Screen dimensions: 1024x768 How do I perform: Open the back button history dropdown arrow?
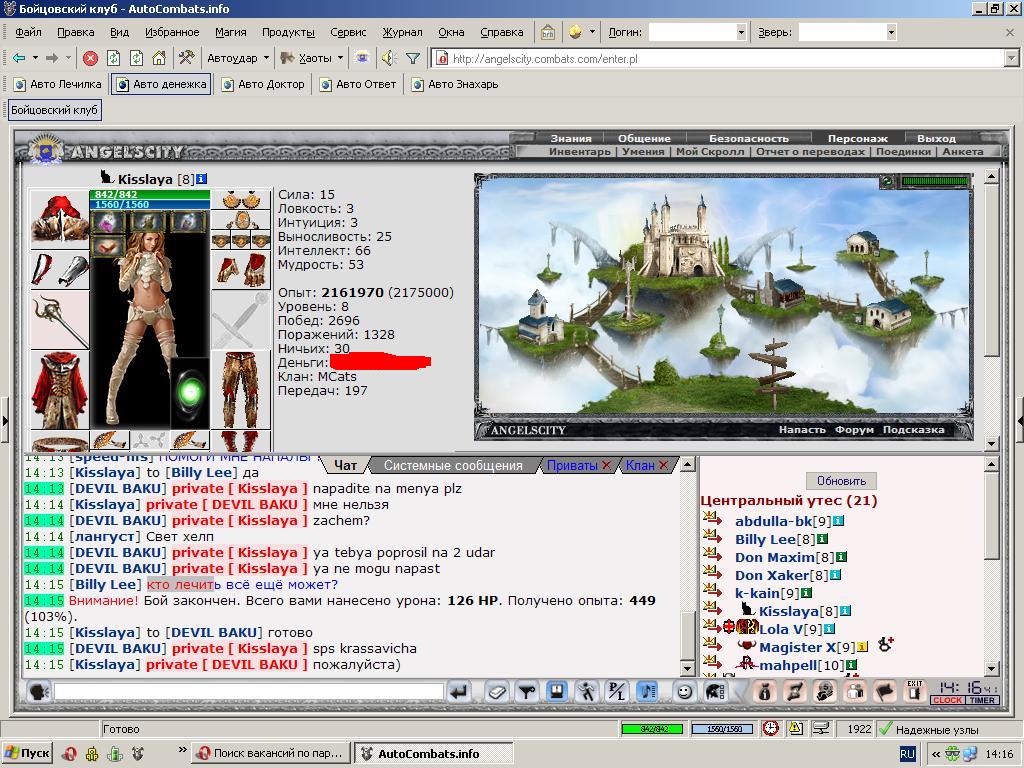point(35,58)
